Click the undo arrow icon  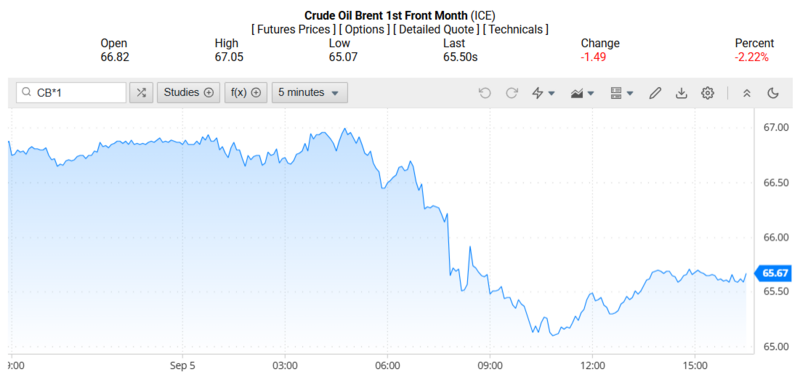point(485,93)
